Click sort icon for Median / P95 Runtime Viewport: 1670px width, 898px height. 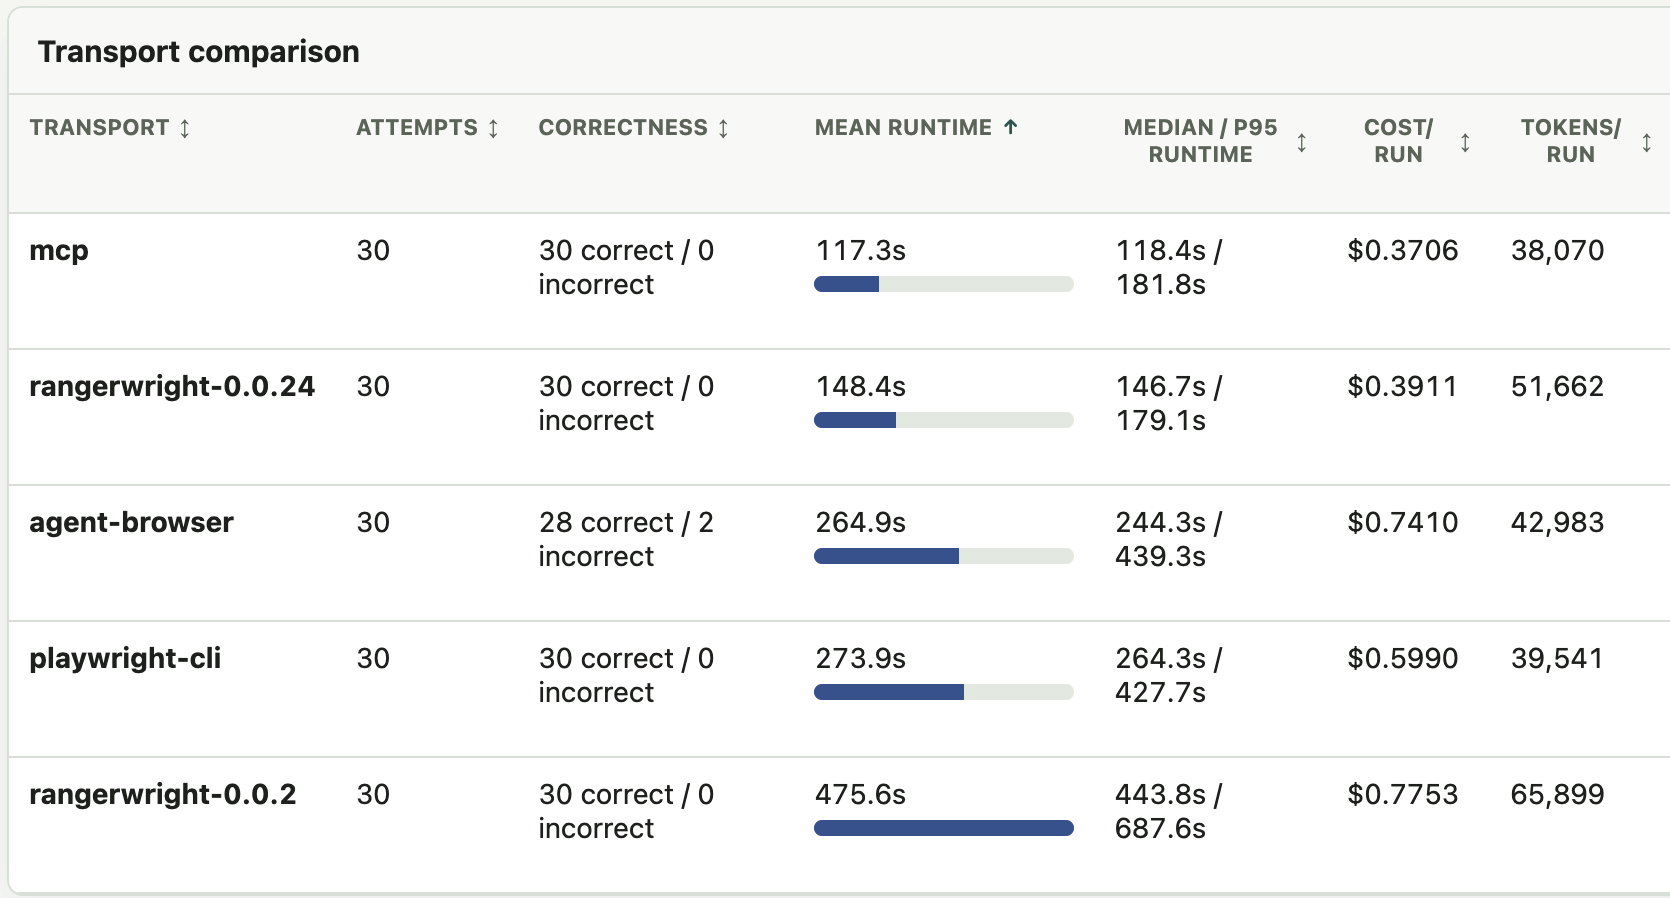tap(1301, 142)
